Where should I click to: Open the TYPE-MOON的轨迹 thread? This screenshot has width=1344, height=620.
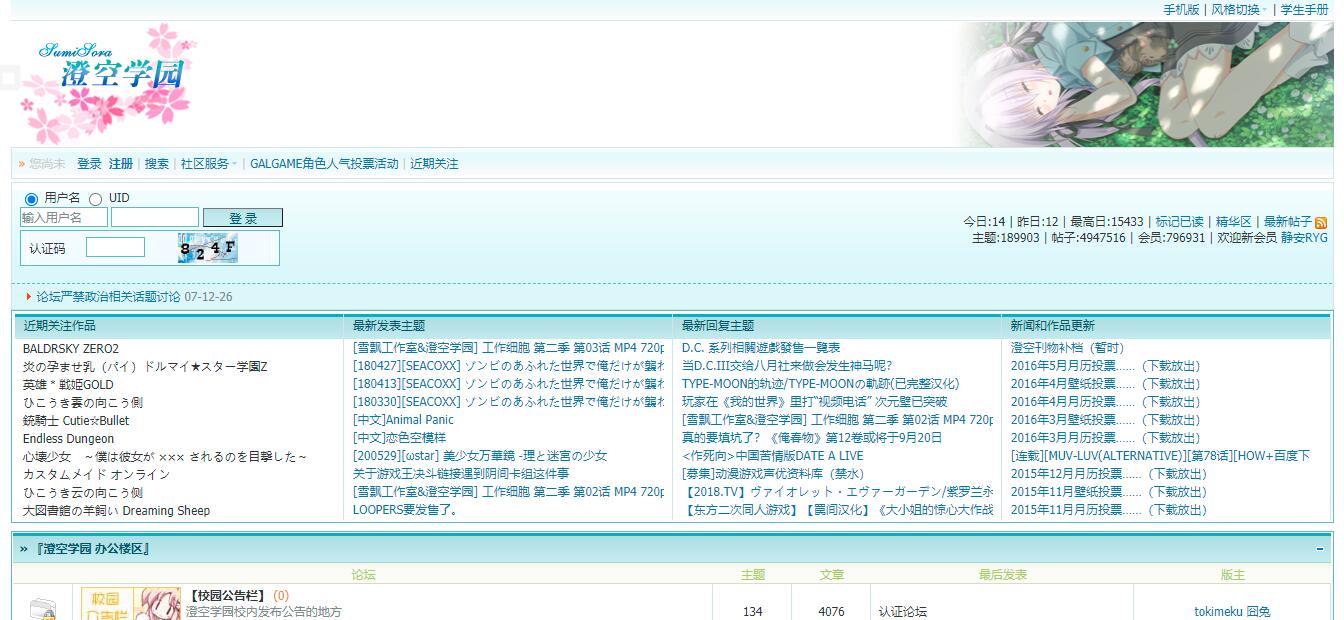[820, 384]
